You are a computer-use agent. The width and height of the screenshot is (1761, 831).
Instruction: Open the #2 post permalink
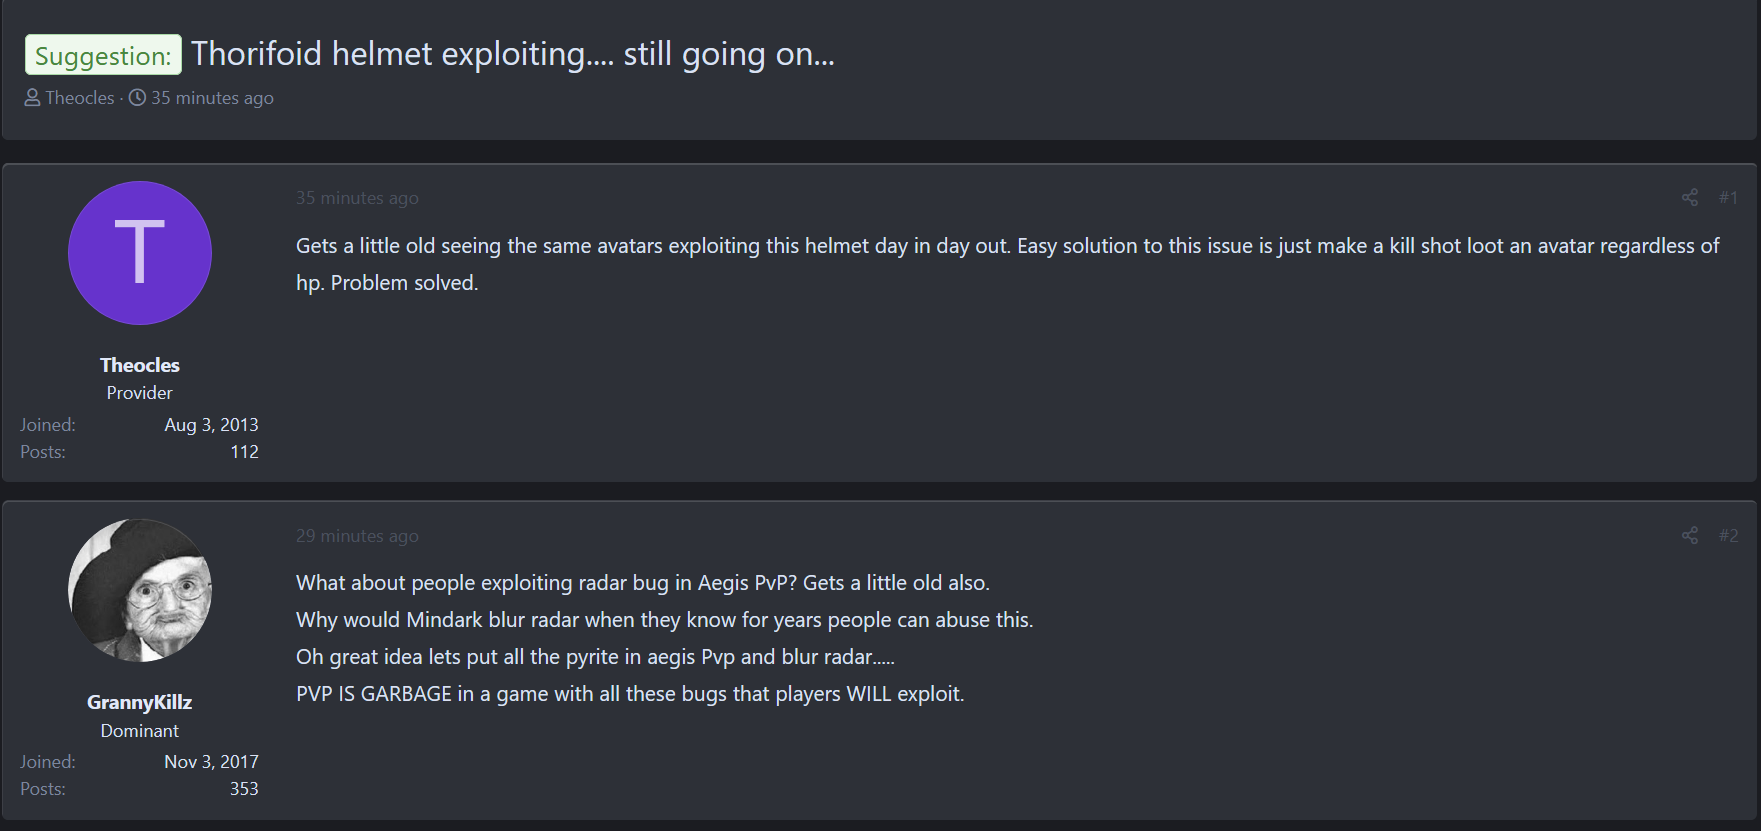point(1728,536)
